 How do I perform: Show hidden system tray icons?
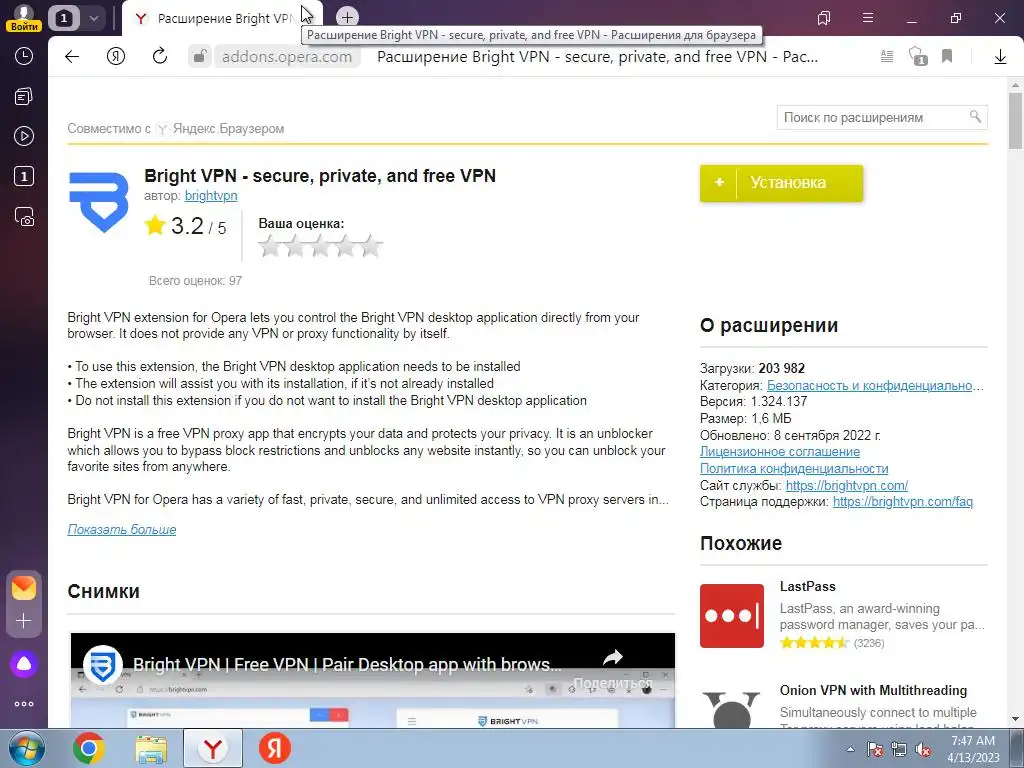[850, 749]
